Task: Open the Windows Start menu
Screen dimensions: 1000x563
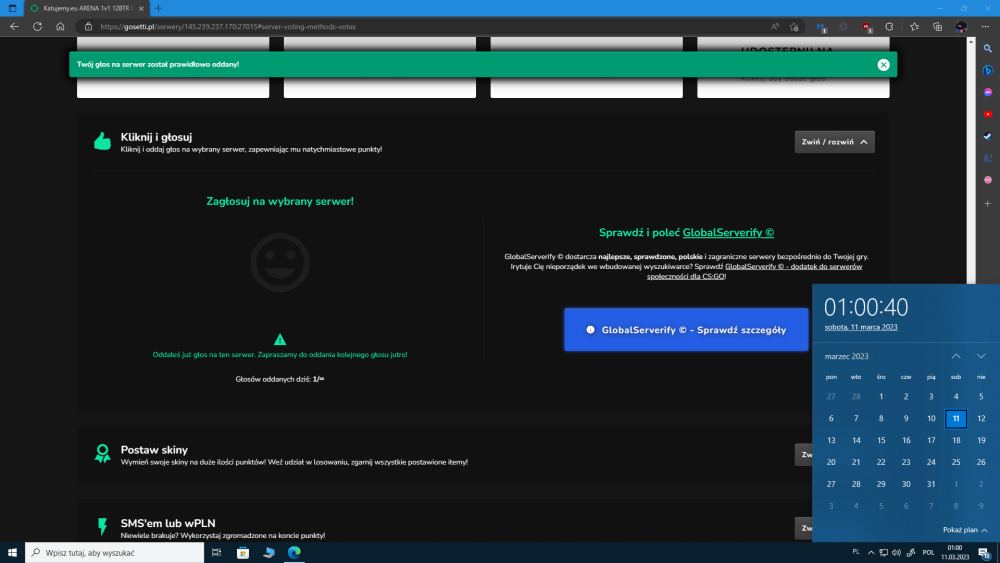Action: click(x=12, y=553)
